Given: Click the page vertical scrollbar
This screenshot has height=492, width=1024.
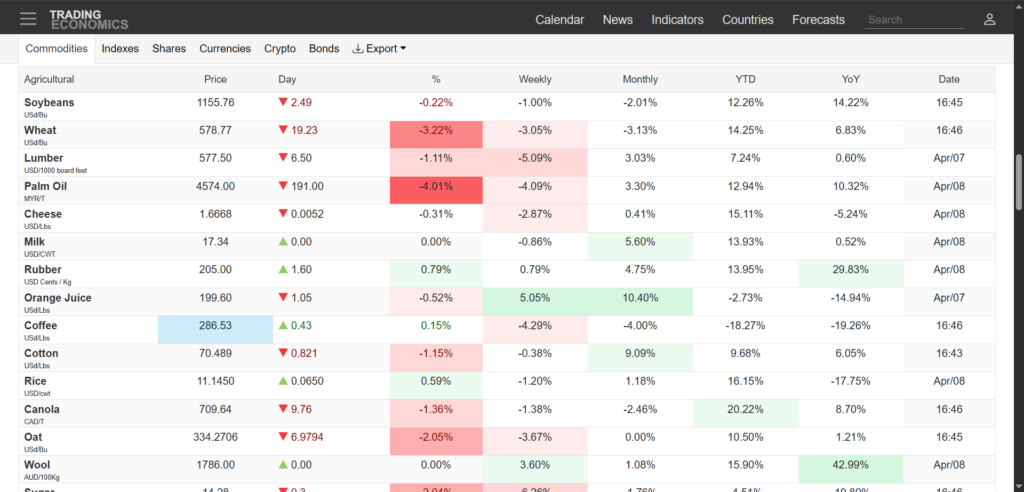Looking at the screenshot, I should [x=1017, y=180].
